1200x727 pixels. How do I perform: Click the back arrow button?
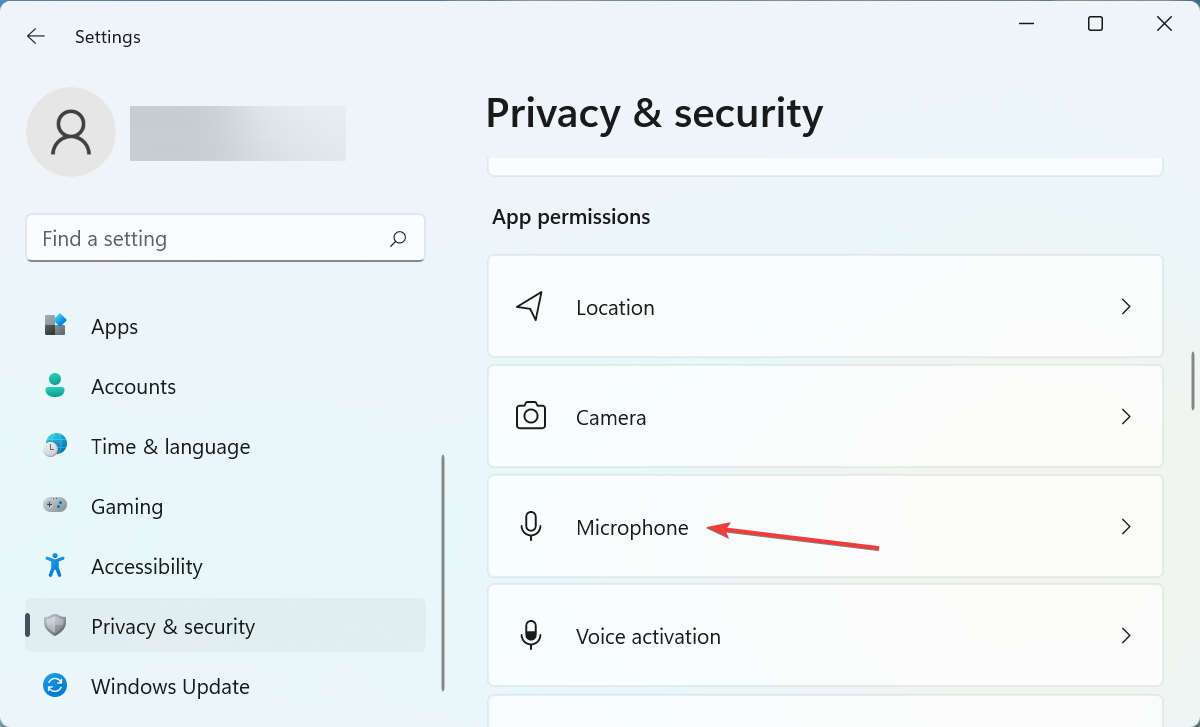[x=35, y=36]
